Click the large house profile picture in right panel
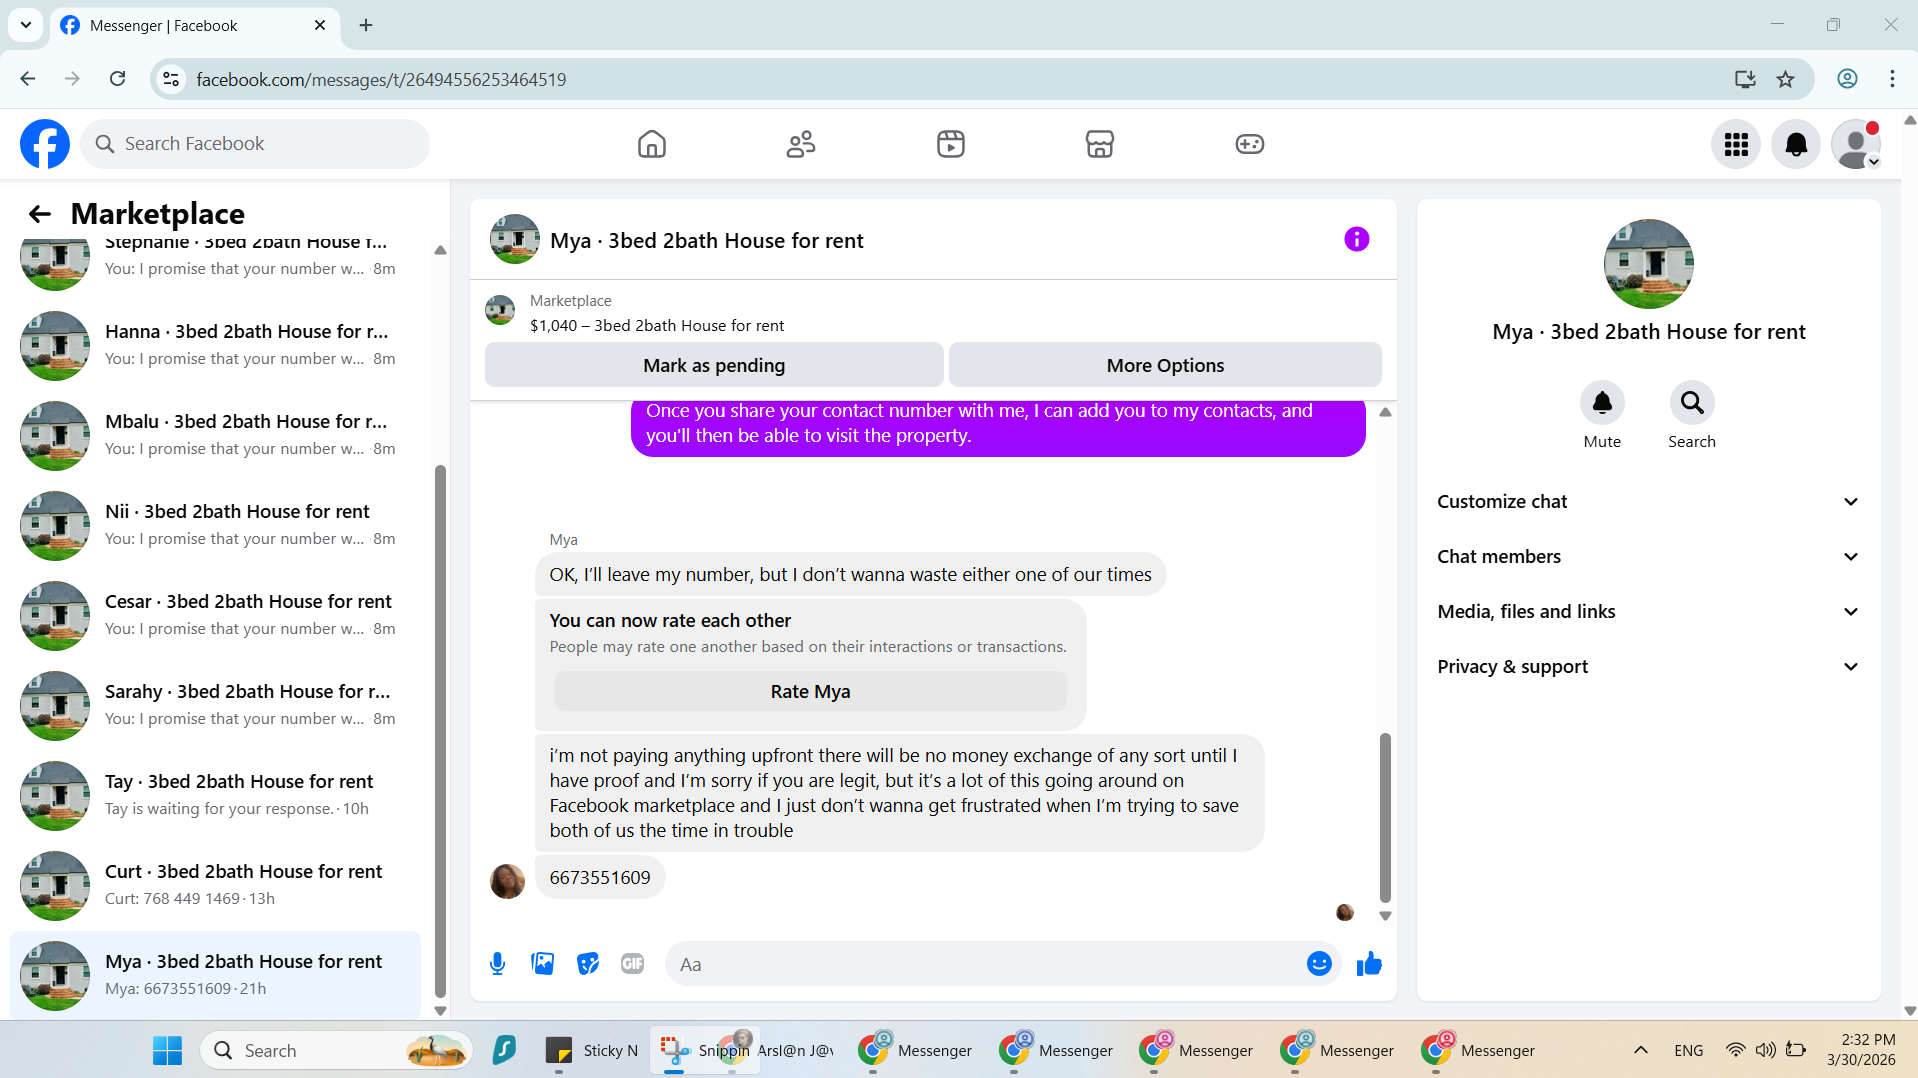This screenshot has width=1918, height=1078. point(1648,264)
